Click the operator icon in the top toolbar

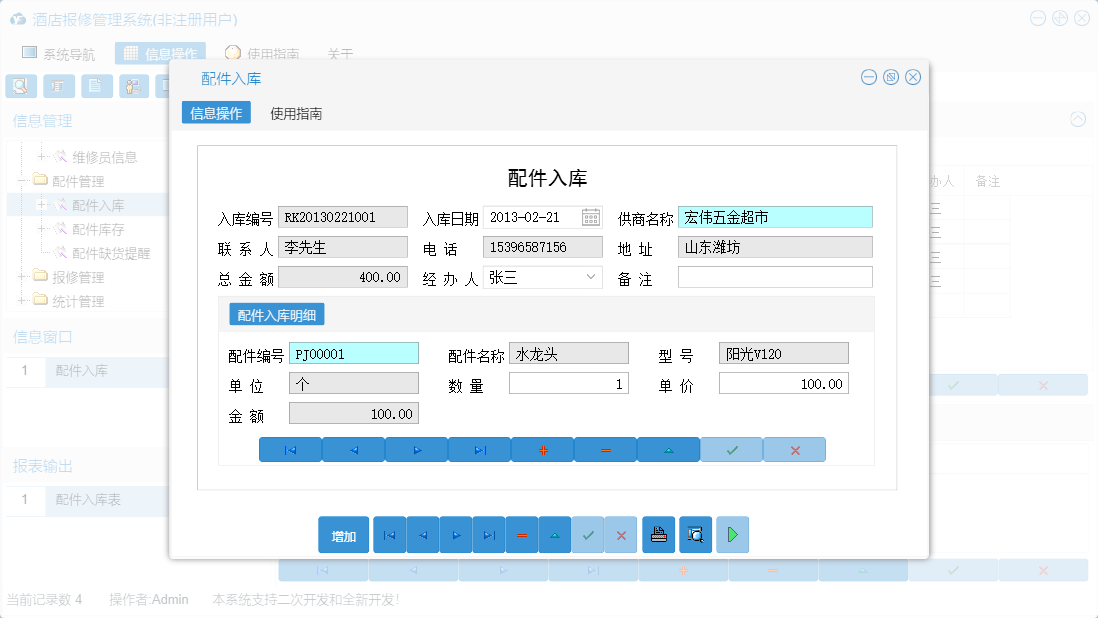(132, 86)
